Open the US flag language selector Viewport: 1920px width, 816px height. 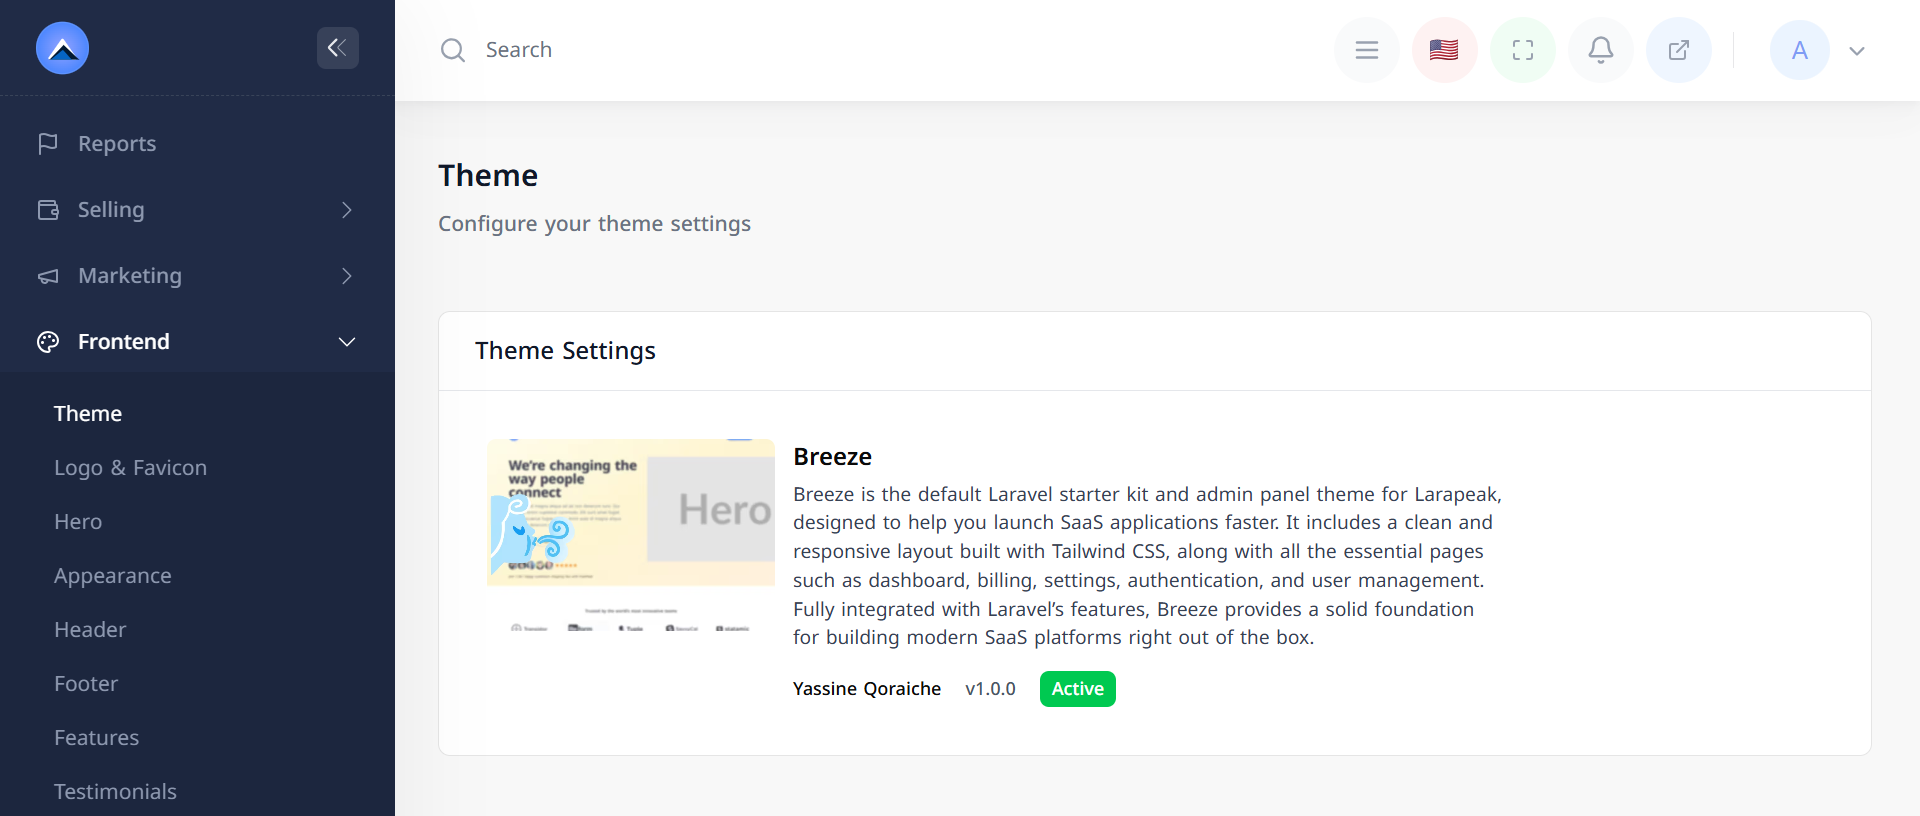[x=1444, y=50]
